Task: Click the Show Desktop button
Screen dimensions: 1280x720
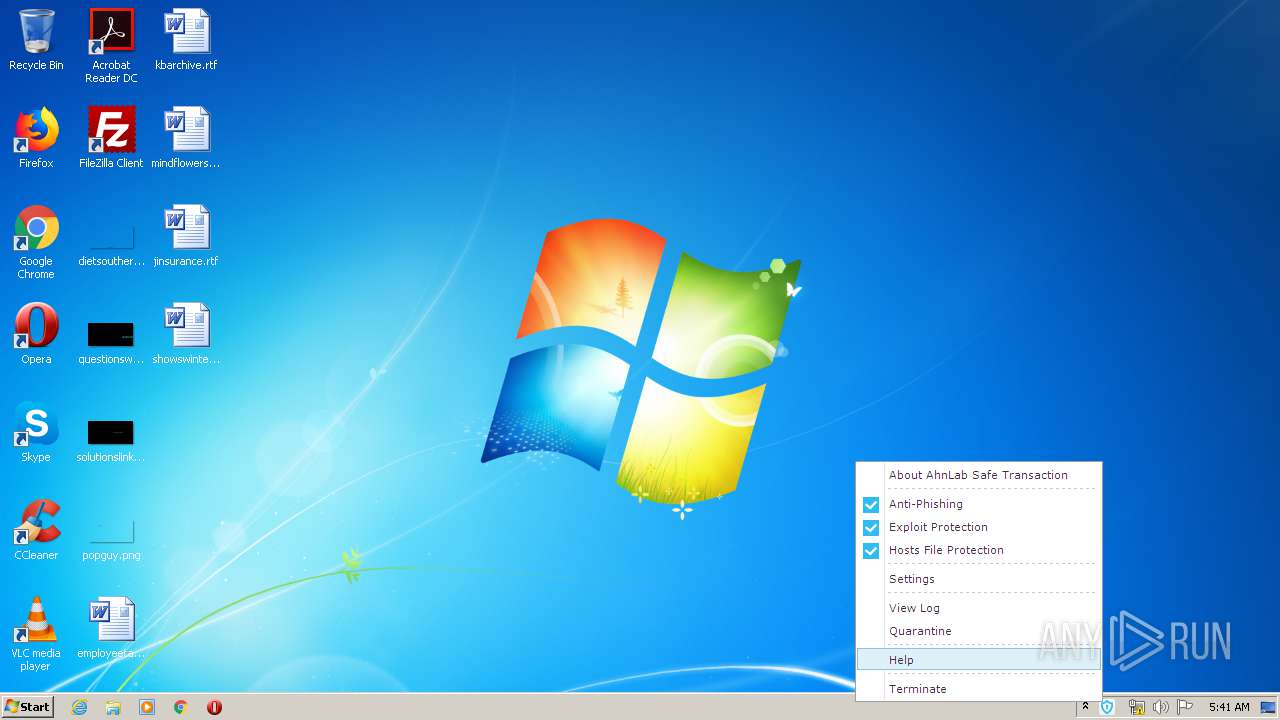Action: [1269, 707]
